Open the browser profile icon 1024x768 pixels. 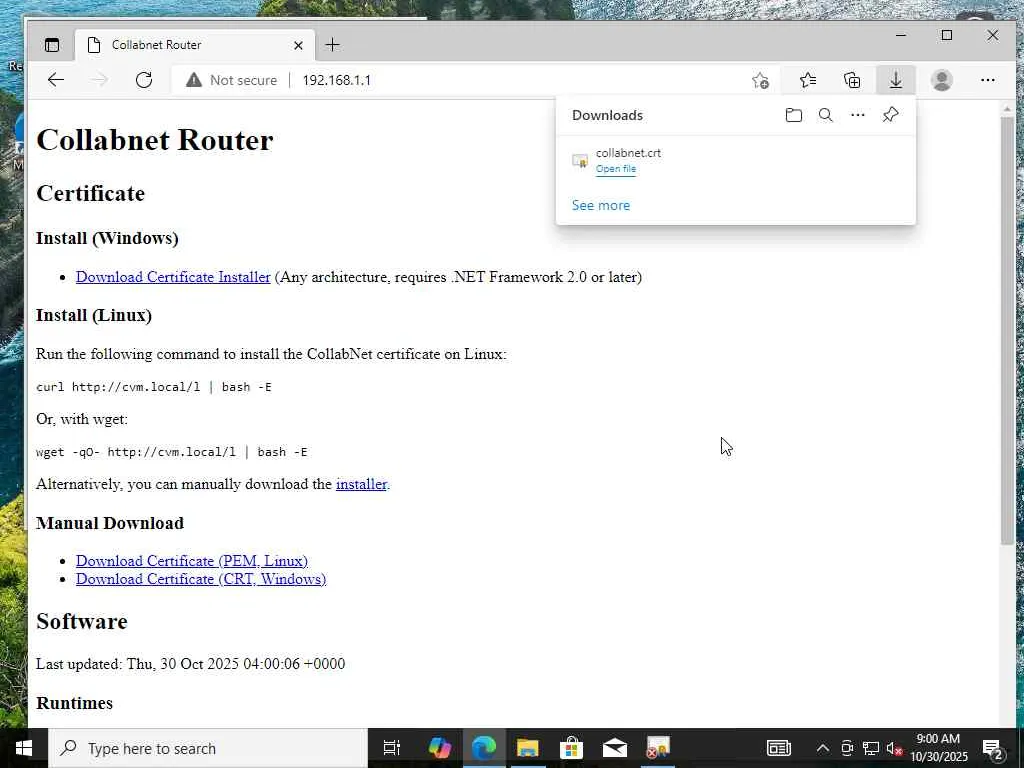942,80
